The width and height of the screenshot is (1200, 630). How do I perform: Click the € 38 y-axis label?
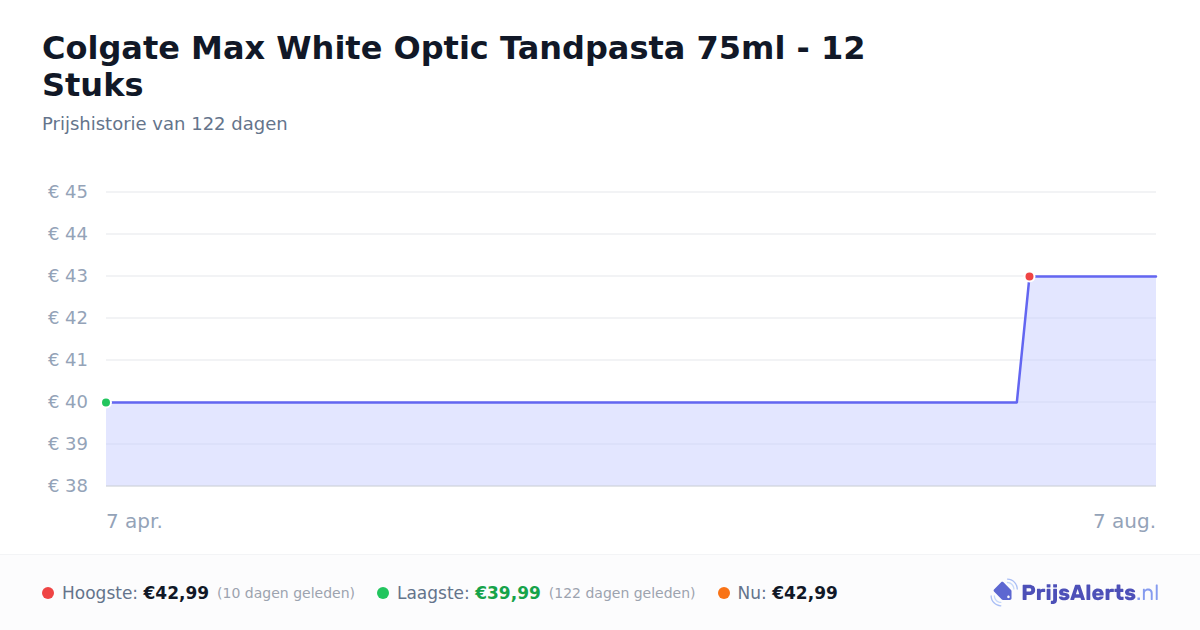click(68, 486)
